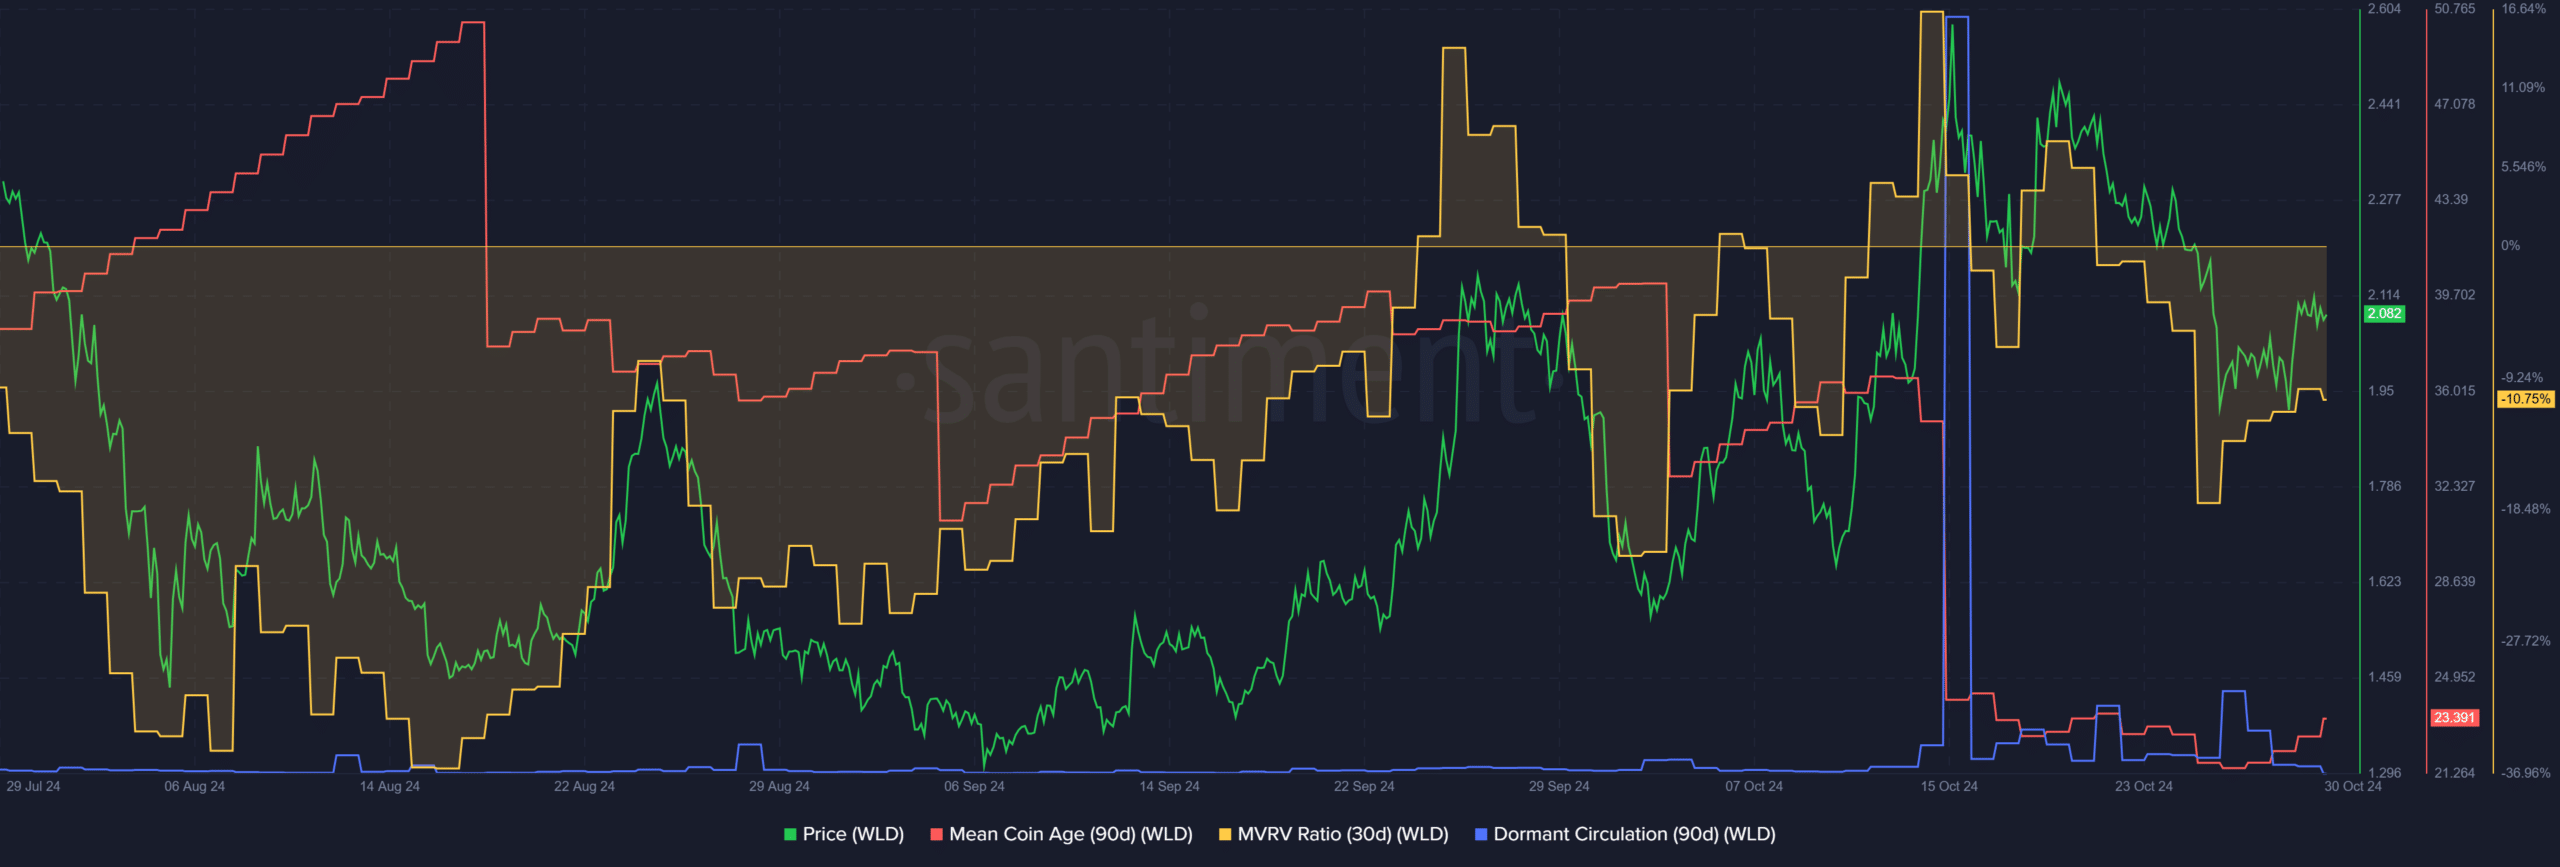Click the 2.604 price axis maximum label
The width and height of the screenshot is (2560, 867).
[x=2384, y=9]
